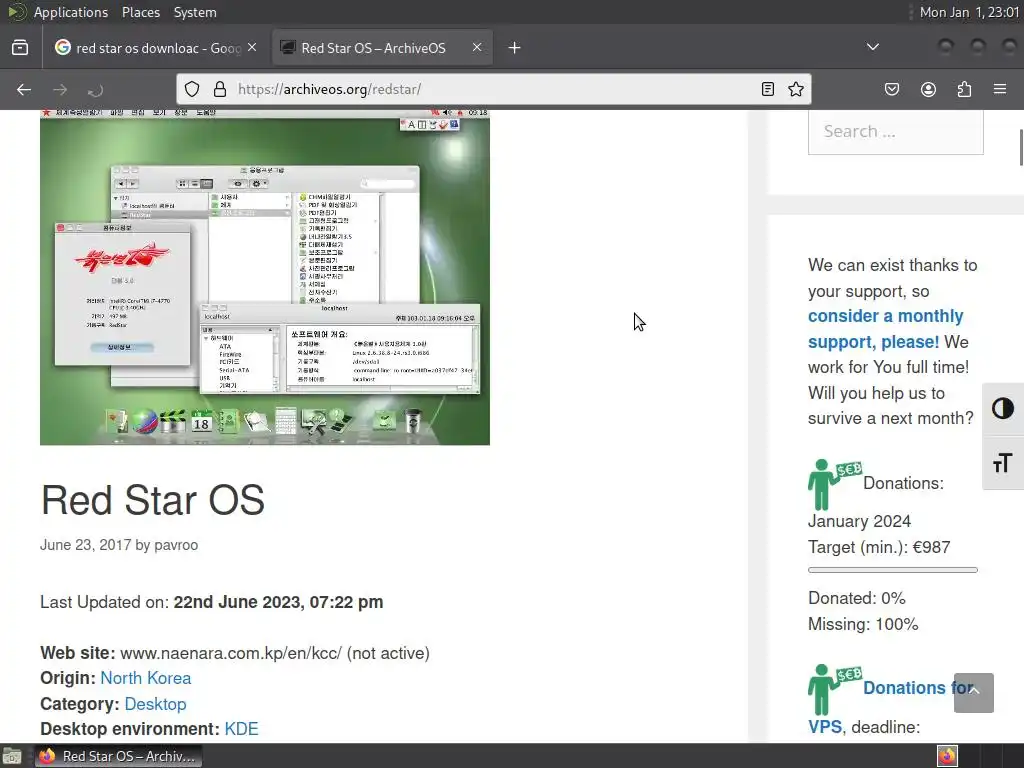The width and height of the screenshot is (1024, 768).
Task: Close the Google search tab
Action: [x=252, y=48]
